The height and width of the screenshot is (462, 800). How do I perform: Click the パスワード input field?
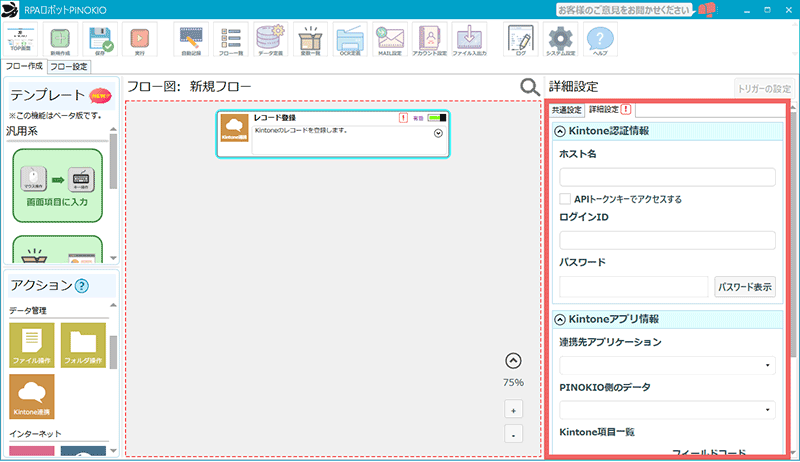[634, 287]
